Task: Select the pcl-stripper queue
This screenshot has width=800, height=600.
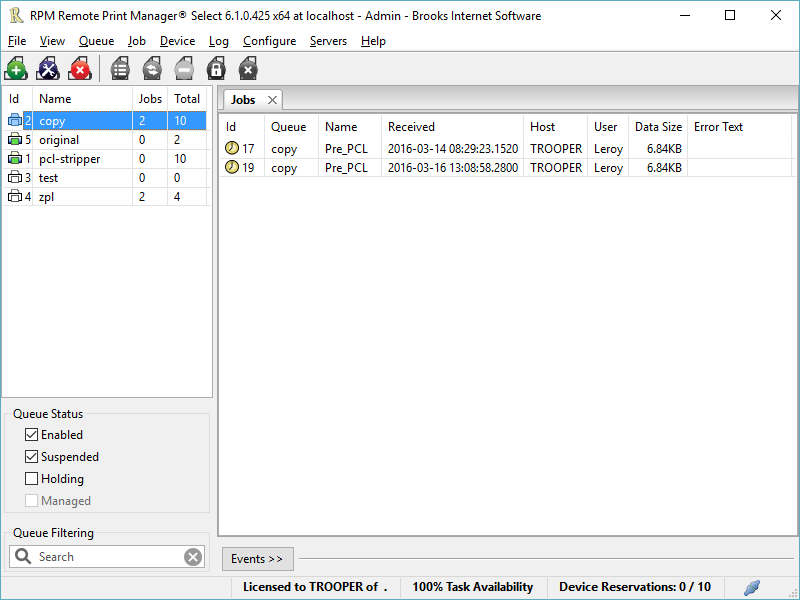Action: coord(68,158)
